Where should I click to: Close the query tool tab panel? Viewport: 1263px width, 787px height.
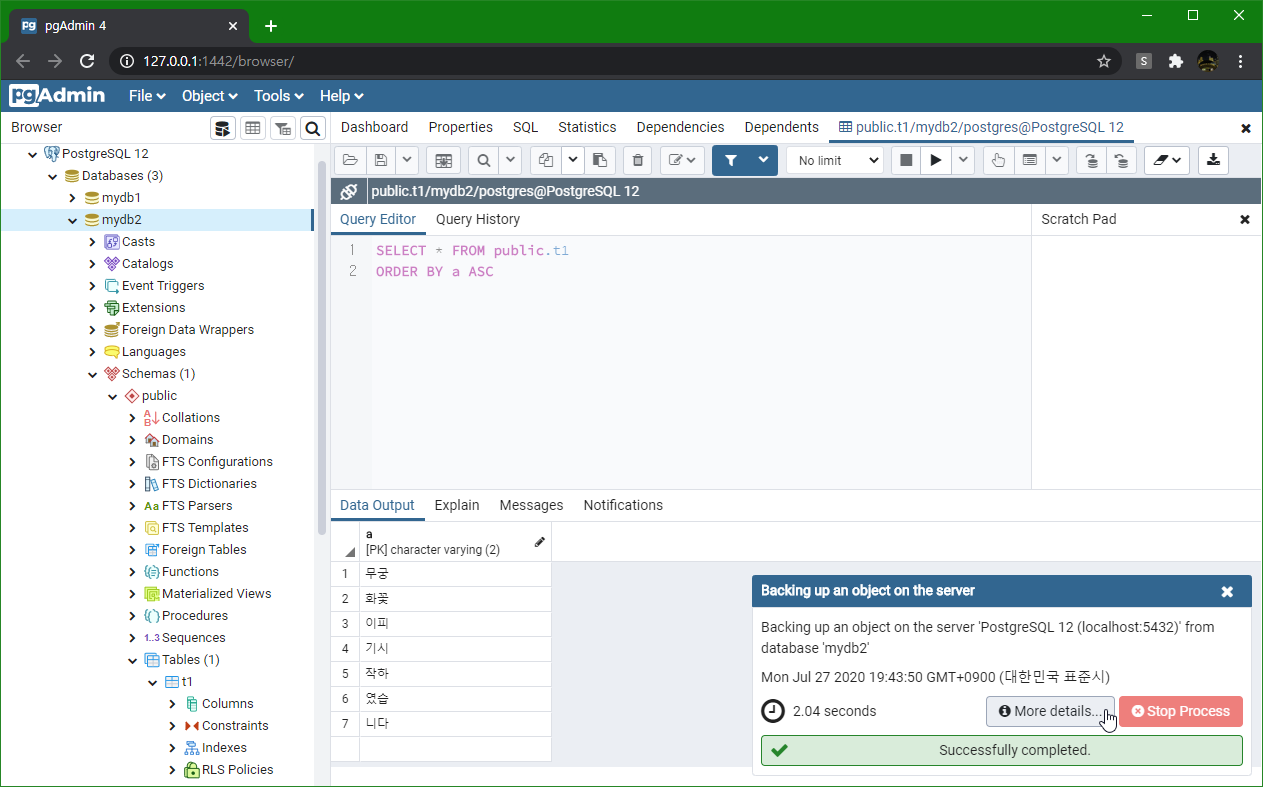click(1246, 128)
